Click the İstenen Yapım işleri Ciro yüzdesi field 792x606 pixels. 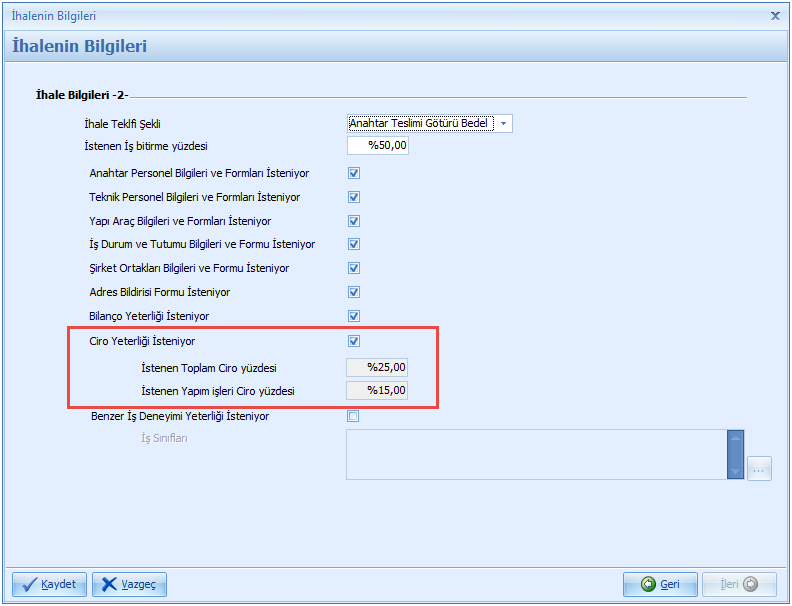pyautogui.click(x=378, y=391)
